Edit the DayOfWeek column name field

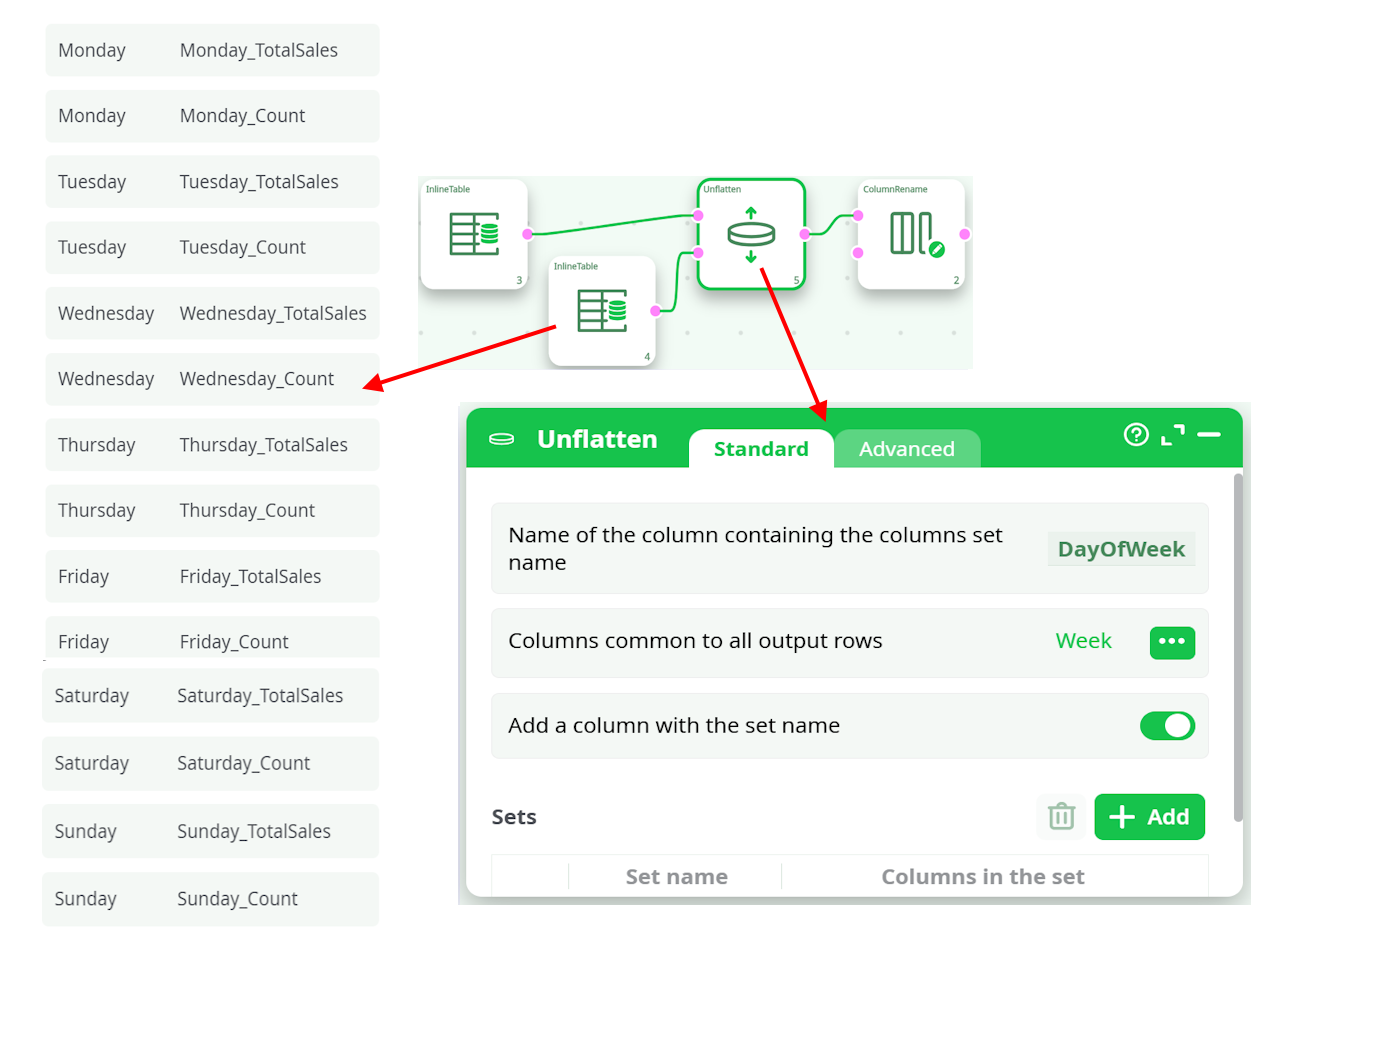click(x=1121, y=549)
